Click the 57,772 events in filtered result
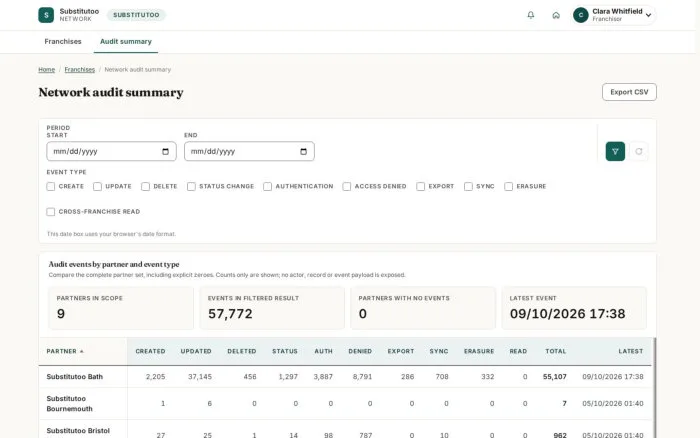The height and width of the screenshot is (438, 700). point(230,314)
